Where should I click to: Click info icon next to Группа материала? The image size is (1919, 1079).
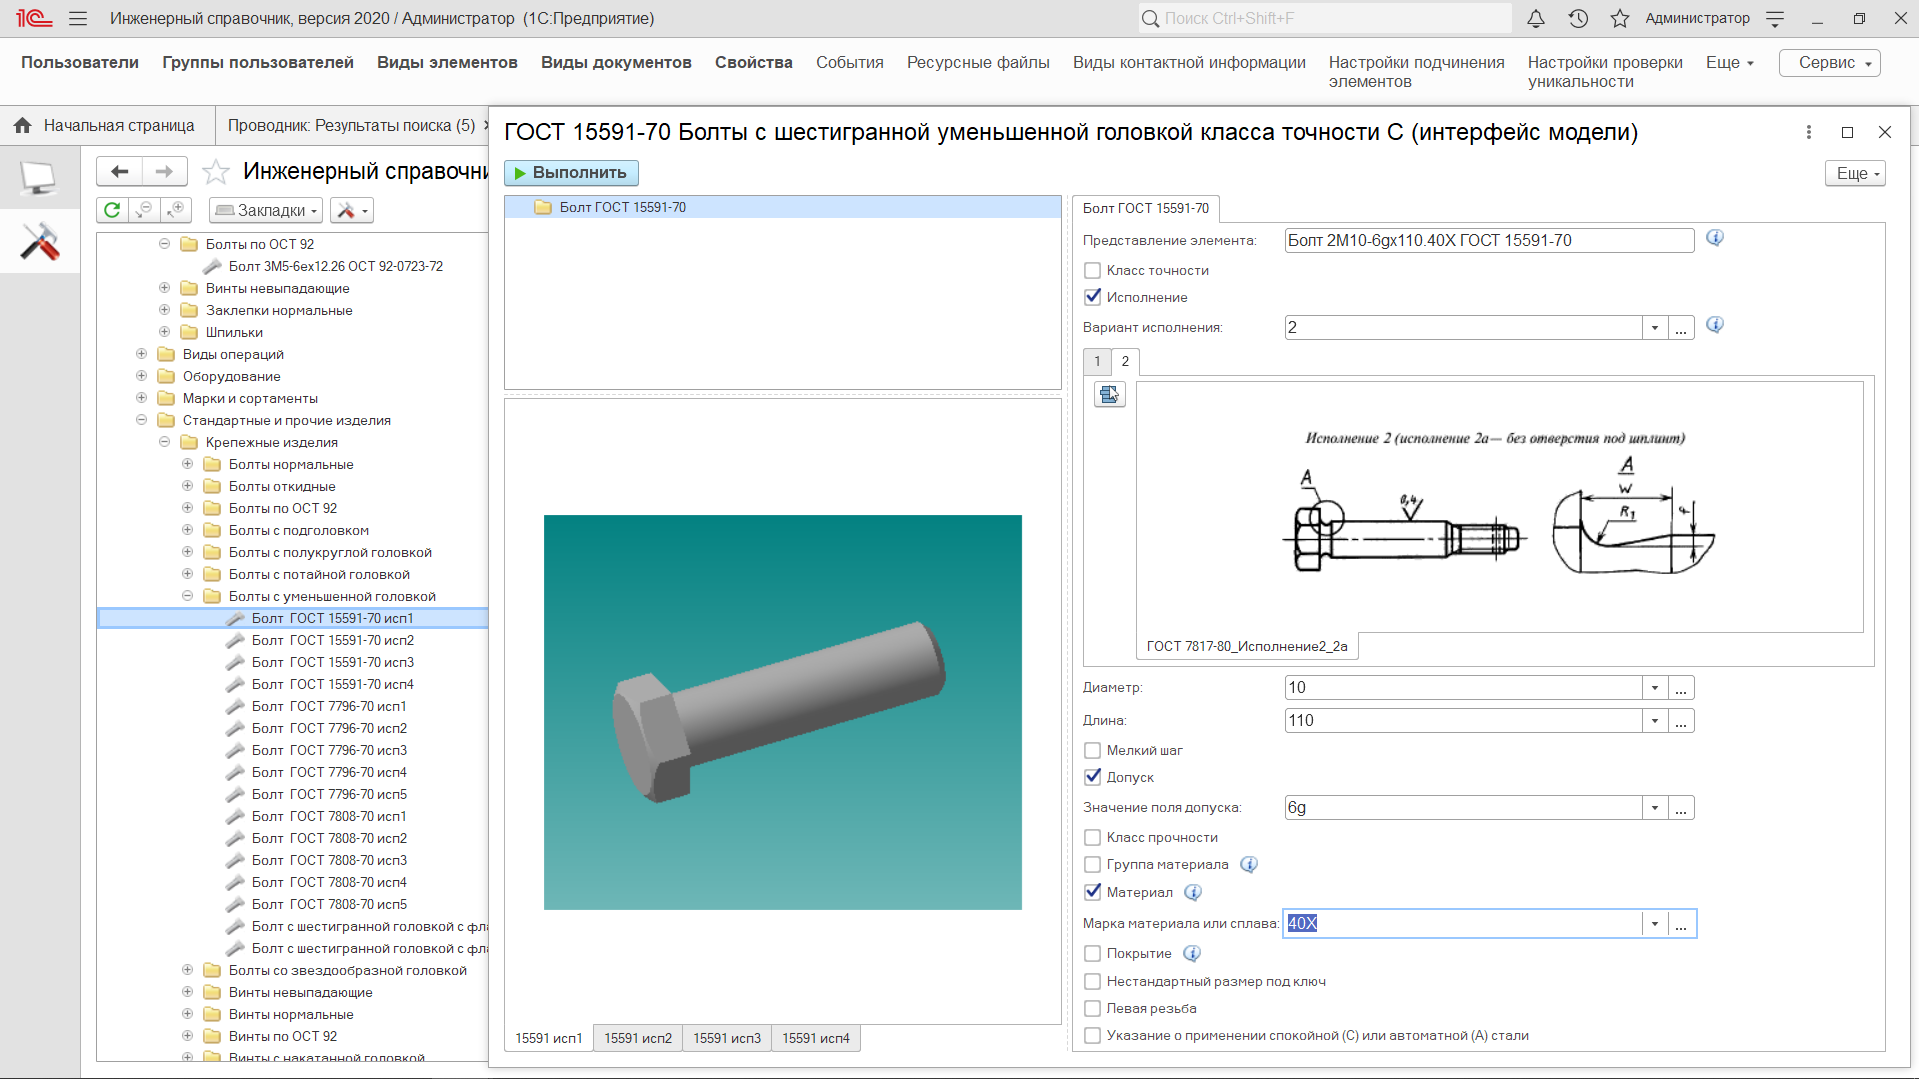coord(1249,865)
